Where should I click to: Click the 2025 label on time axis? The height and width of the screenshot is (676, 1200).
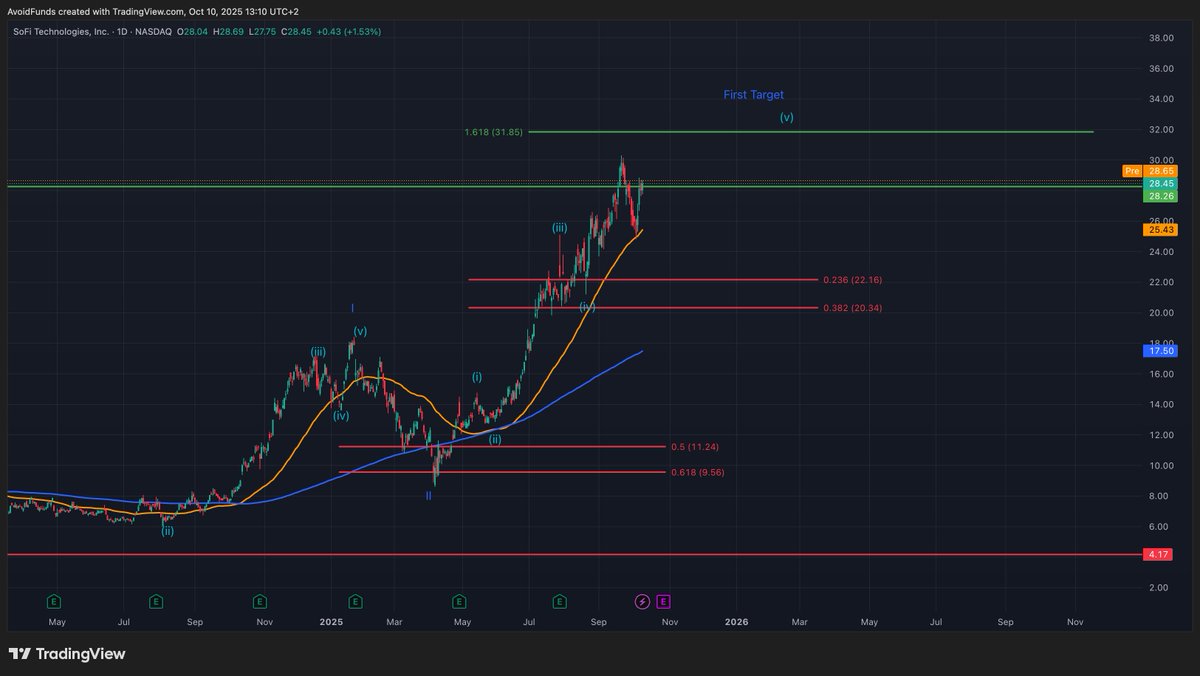click(x=331, y=622)
